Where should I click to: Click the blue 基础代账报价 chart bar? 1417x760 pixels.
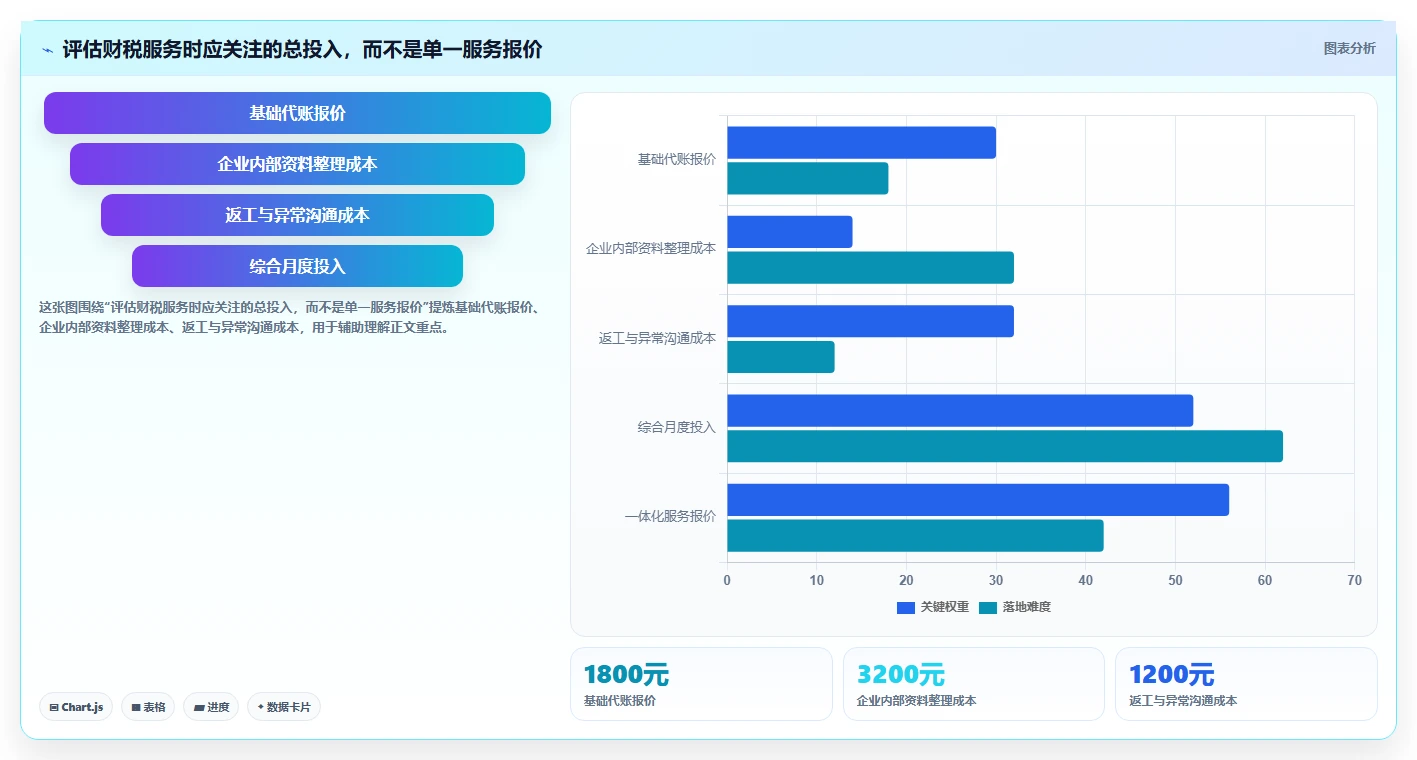[861, 142]
